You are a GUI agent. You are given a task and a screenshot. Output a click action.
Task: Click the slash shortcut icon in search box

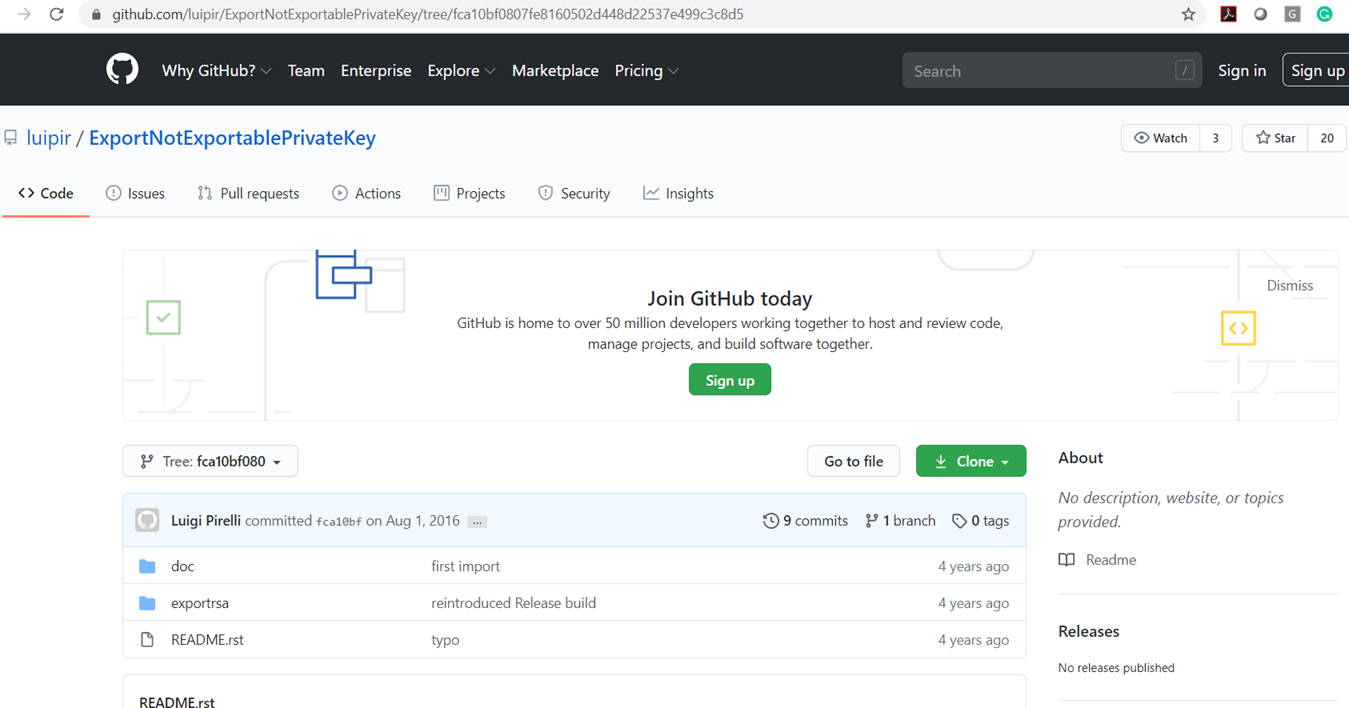coord(1185,71)
